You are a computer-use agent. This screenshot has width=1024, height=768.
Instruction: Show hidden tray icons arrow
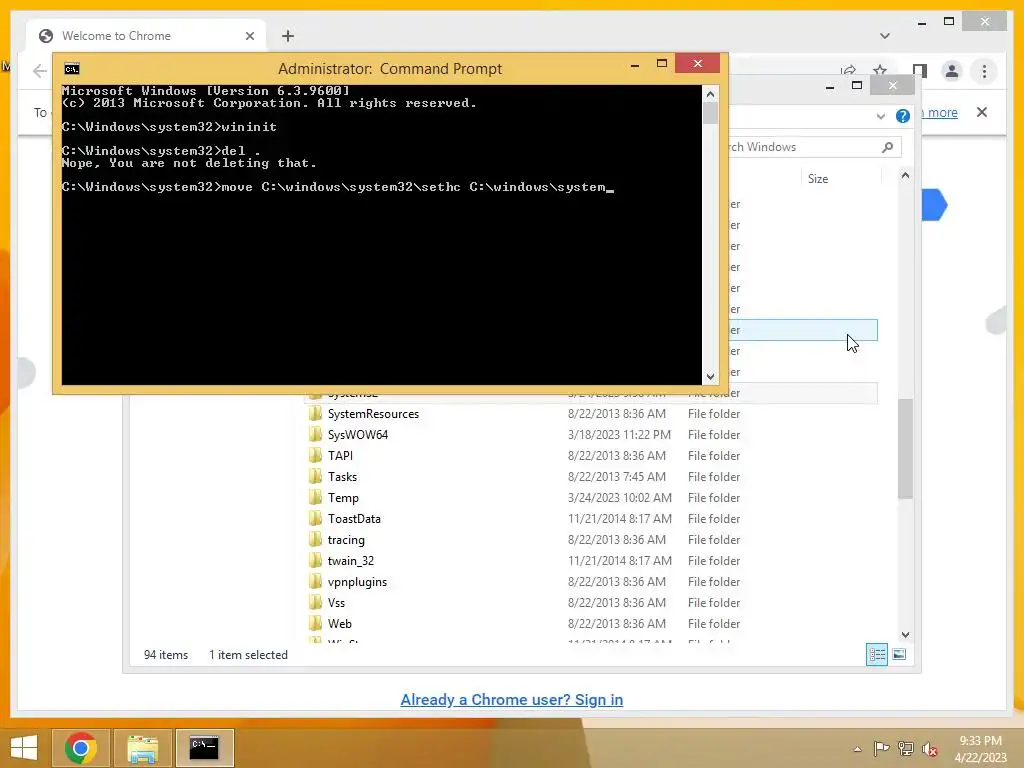point(857,749)
